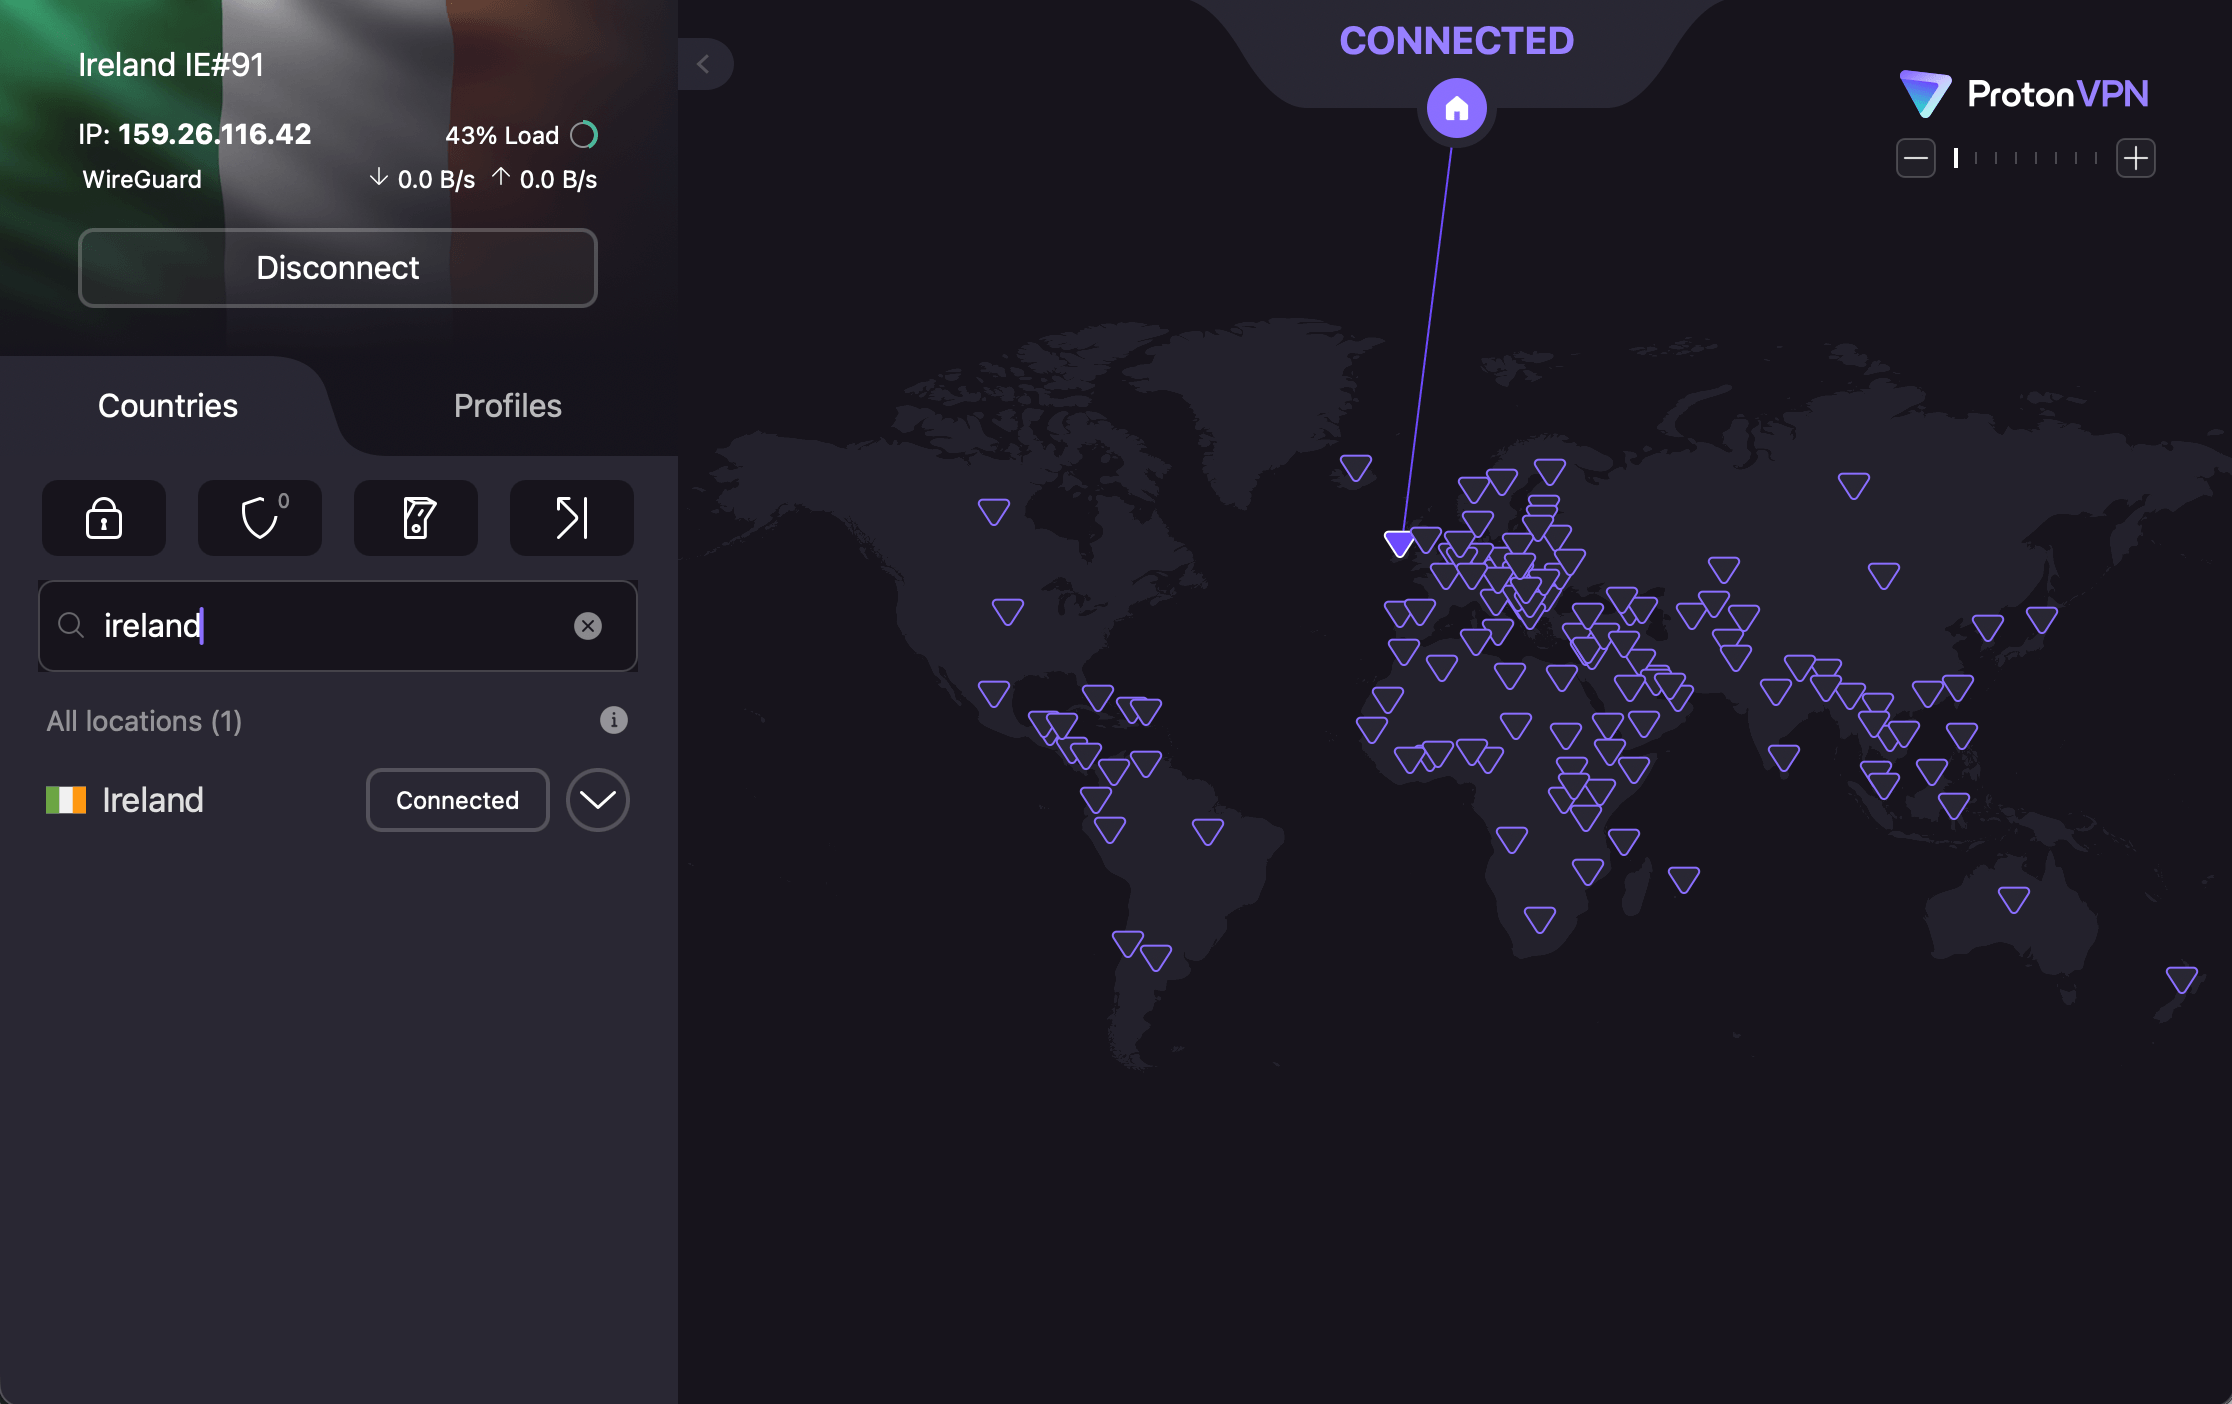The image size is (2232, 1404).
Task: Toggle NetShield shield icon
Action: click(x=260, y=518)
